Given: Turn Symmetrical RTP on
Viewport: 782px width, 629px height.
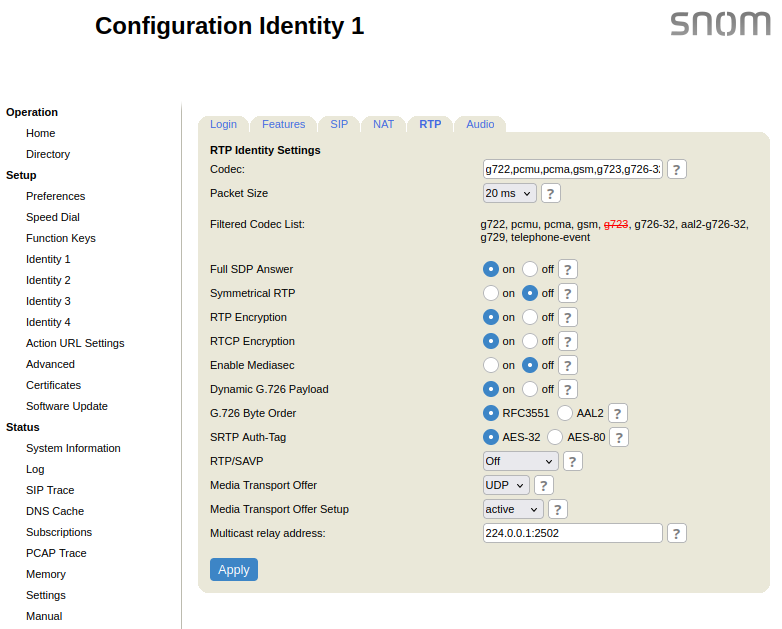Looking at the screenshot, I should coord(491,293).
